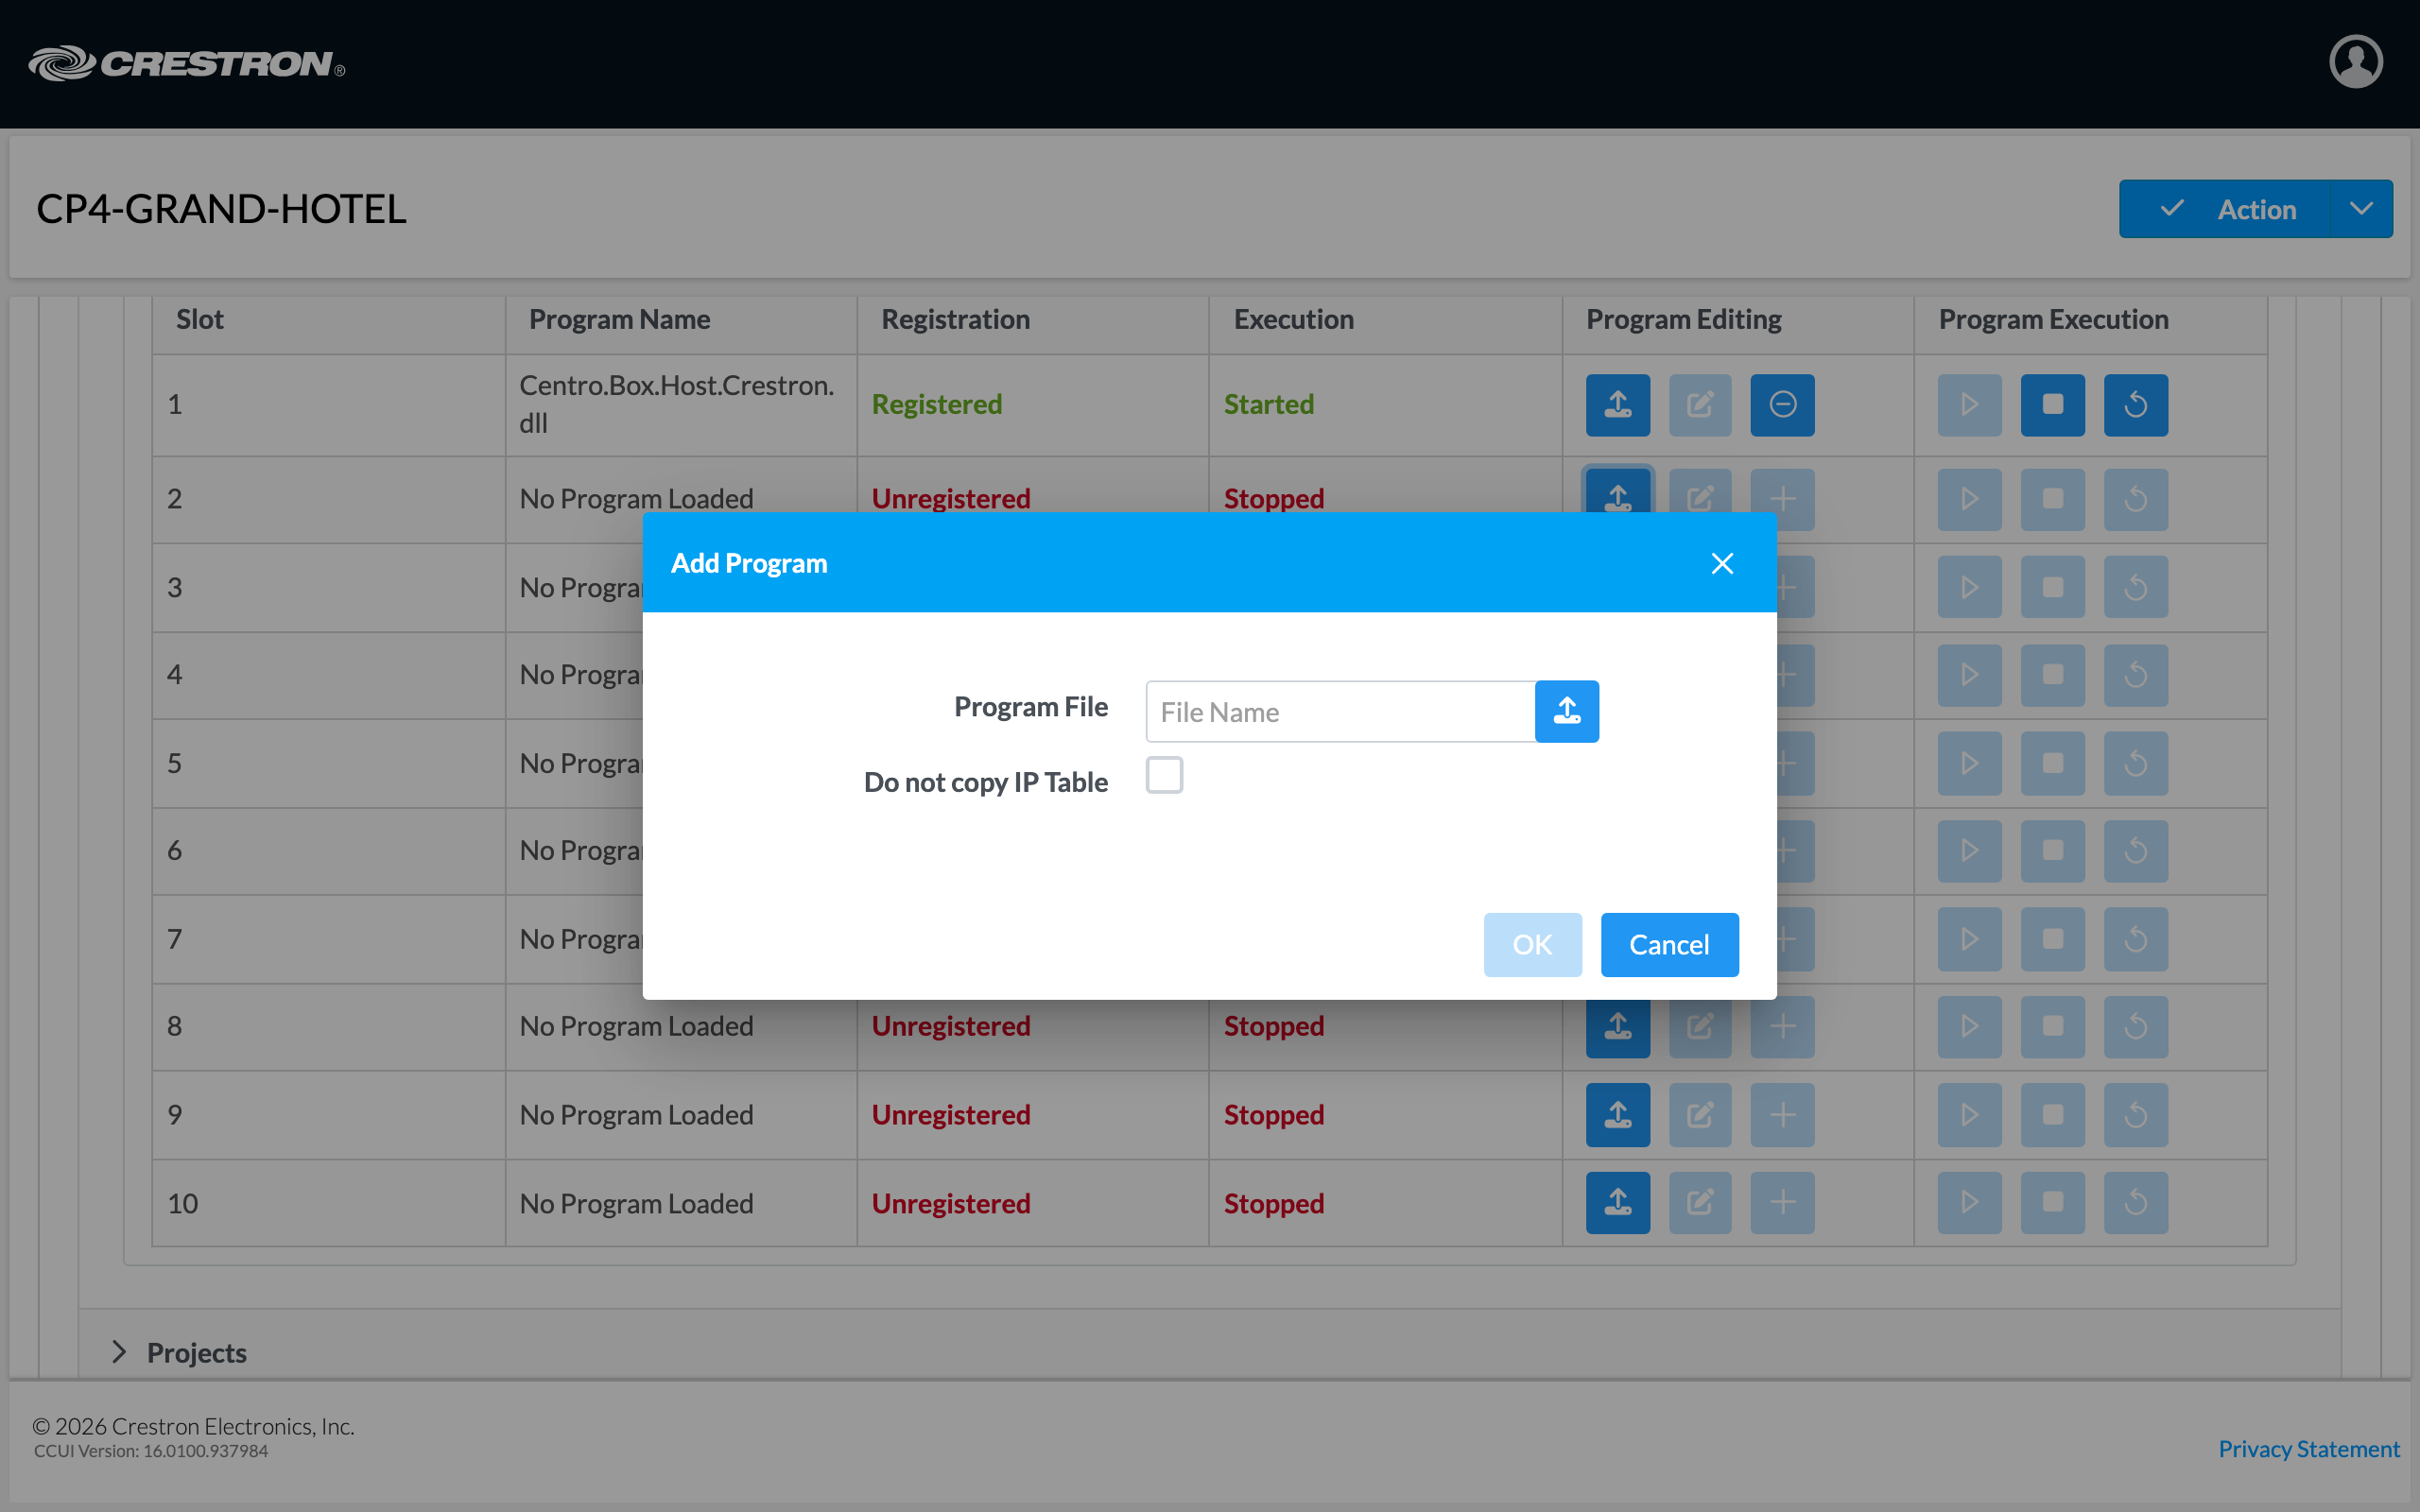Click the edit icon for slot 10

coord(1700,1203)
